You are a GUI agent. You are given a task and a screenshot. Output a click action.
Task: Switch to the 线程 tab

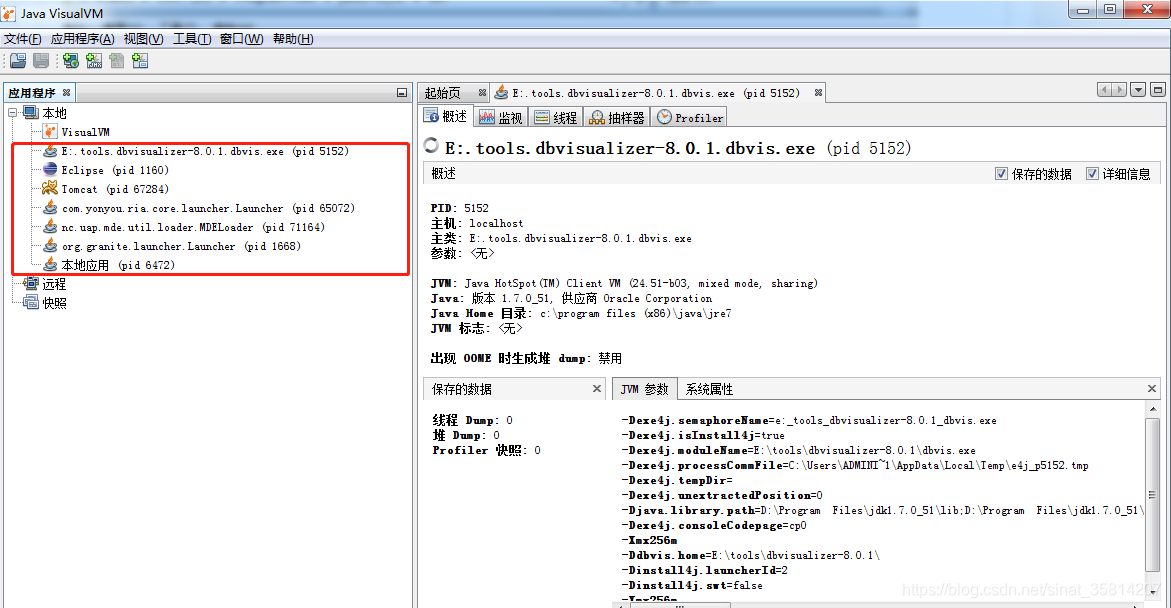click(x=556, y=117)
